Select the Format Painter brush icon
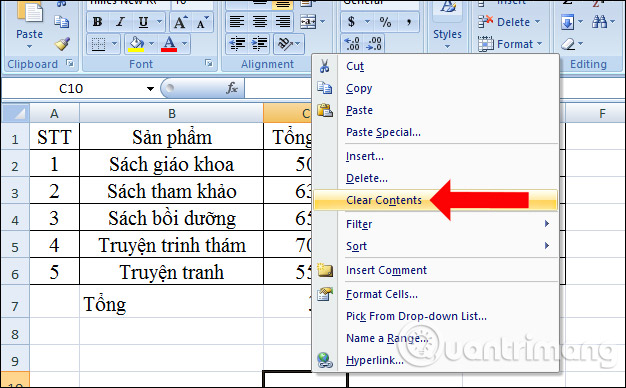Viewport: 626px width, 388px height. click(62, 44)
